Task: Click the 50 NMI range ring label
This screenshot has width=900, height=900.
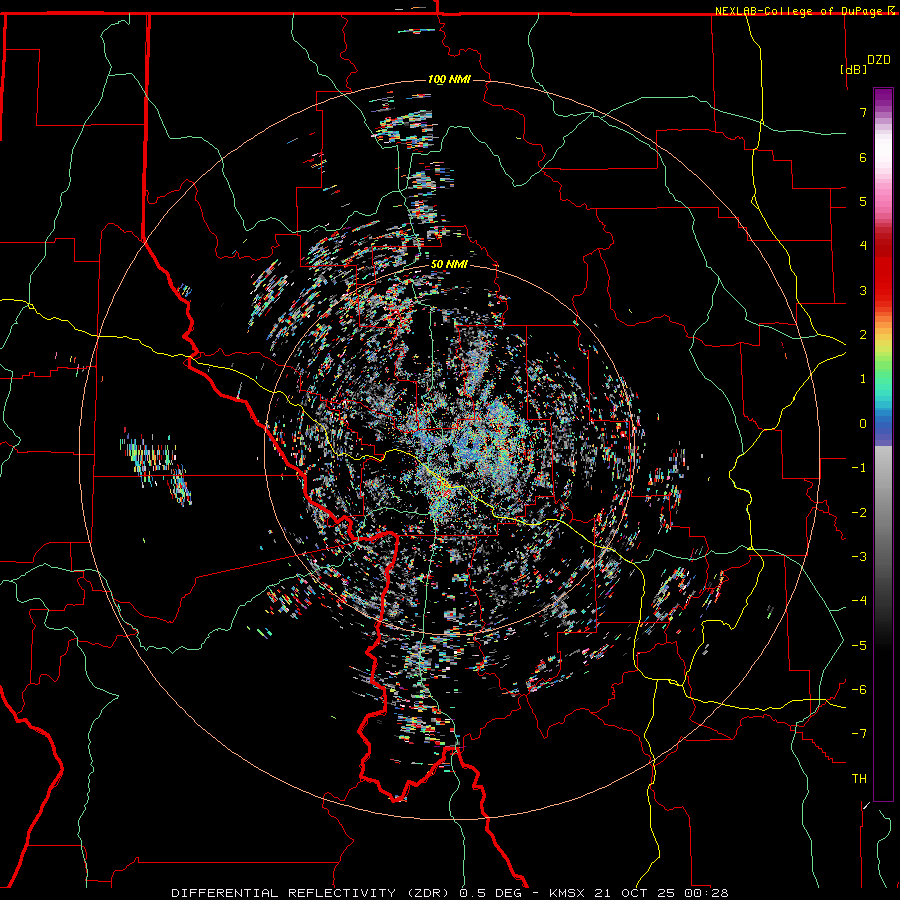Action: point(449,264)
